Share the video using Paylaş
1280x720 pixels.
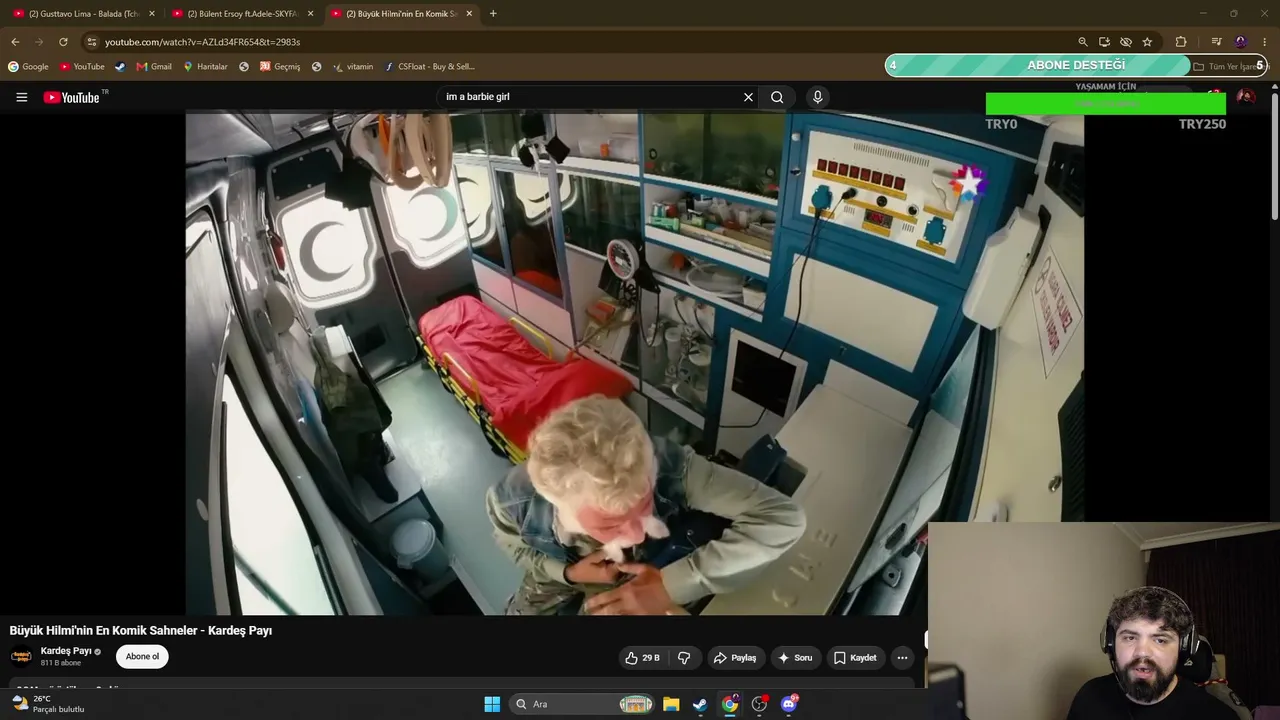pos(734,658)
